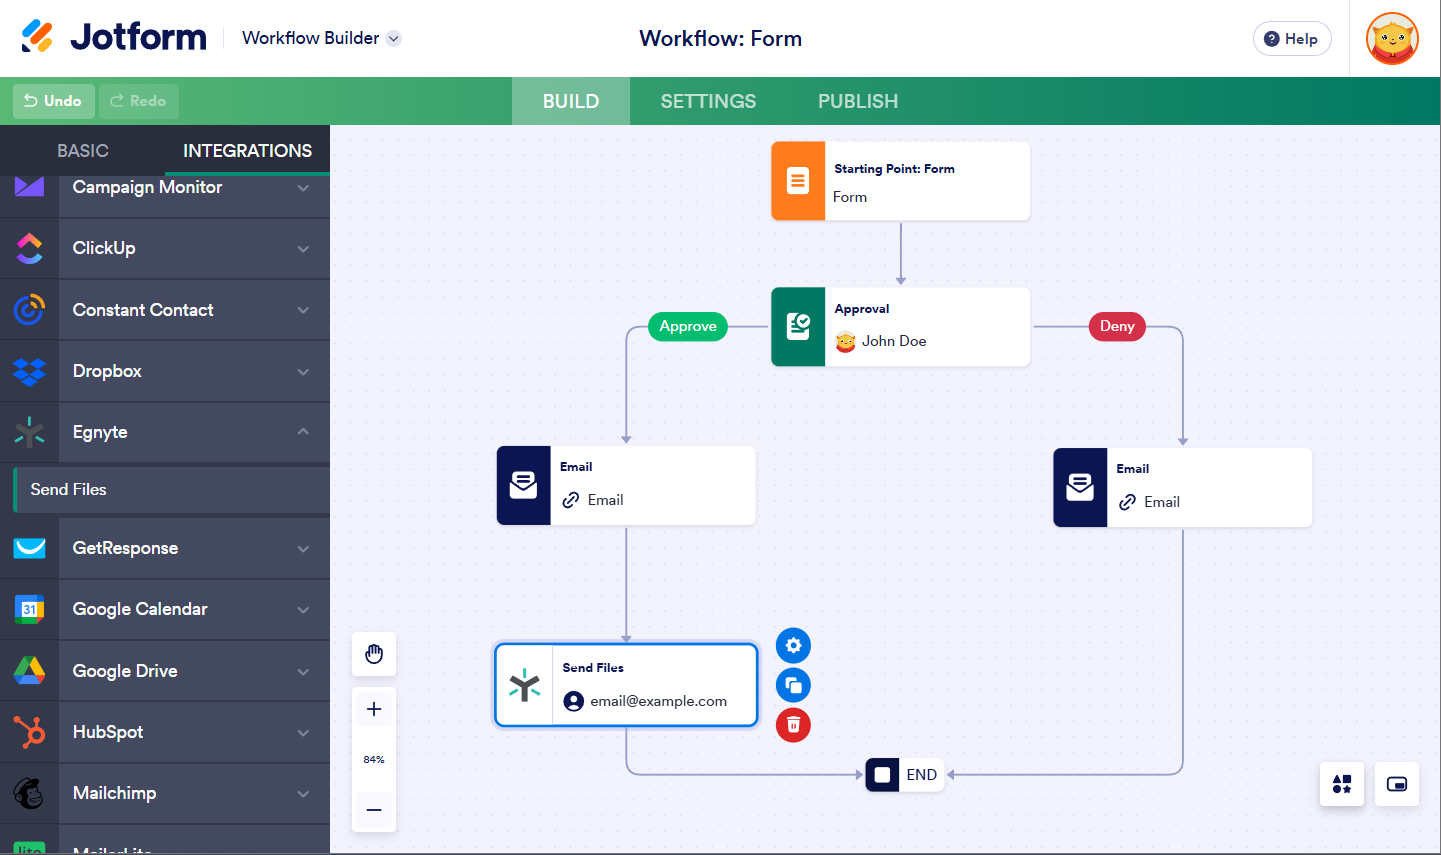1441x855 pixels.
Task: Open the SETTINGS tab
Action: tap(708, 101)
